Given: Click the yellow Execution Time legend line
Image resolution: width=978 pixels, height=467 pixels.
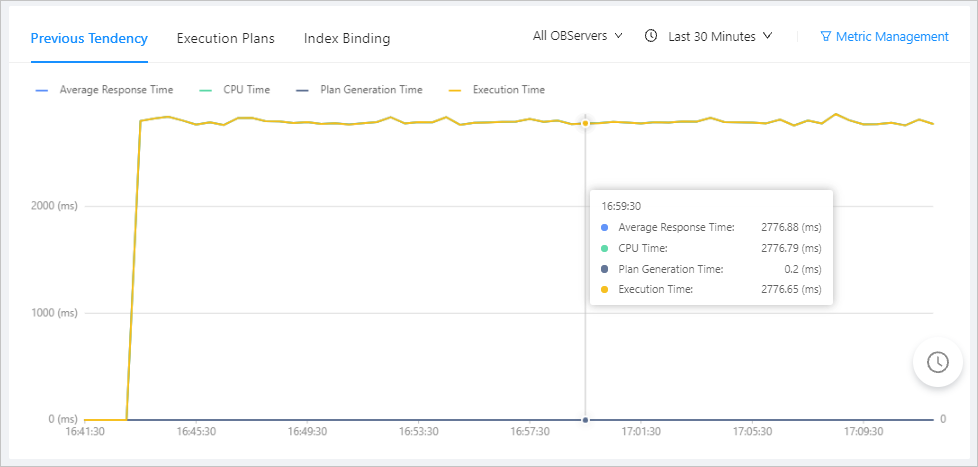Looking at the screenshot, I should tap(455, 90).
